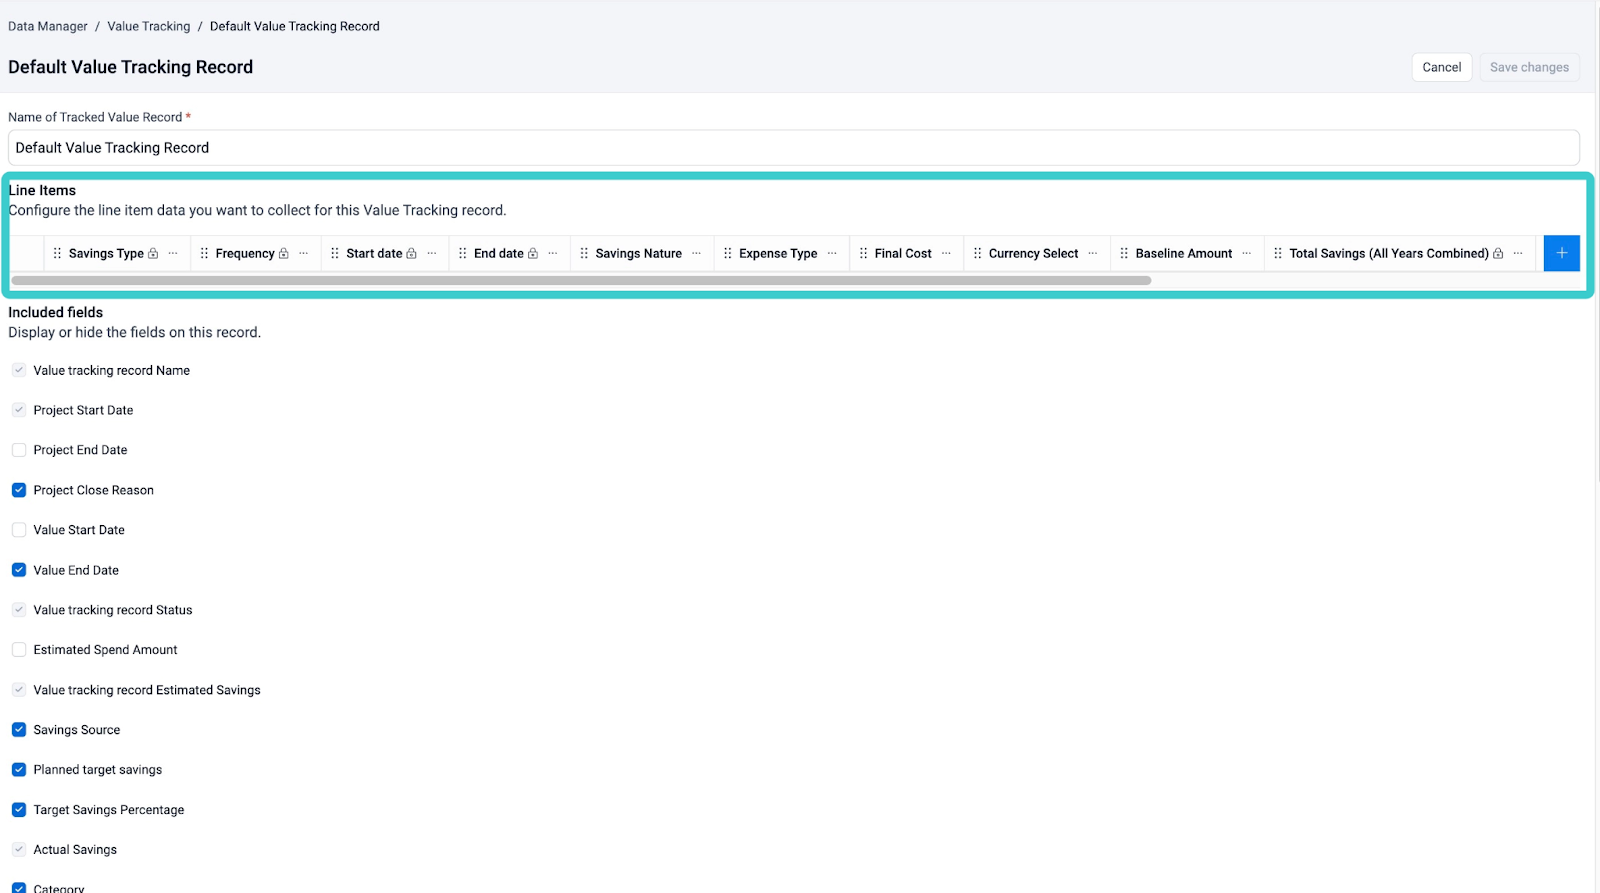Click the blue plus add column button

pyautogui.click(x=1561, y=253)
